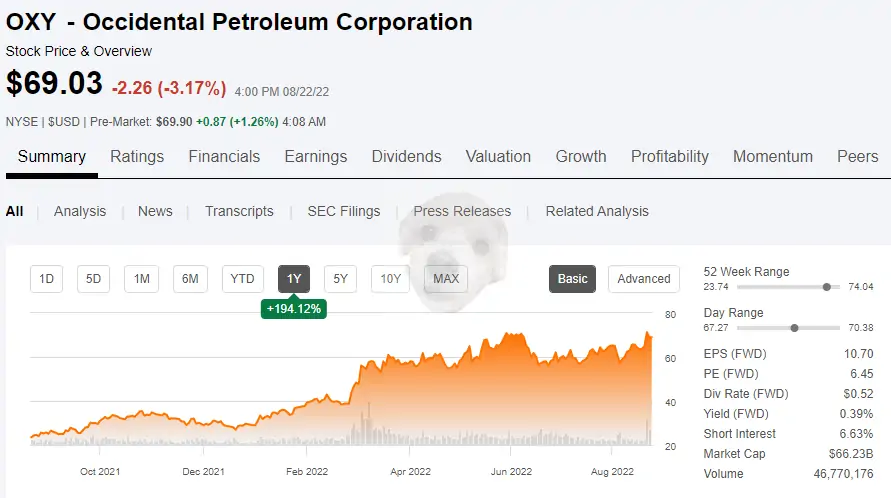
Task: Switch to the Peers tab
Action: coord(857,156)
